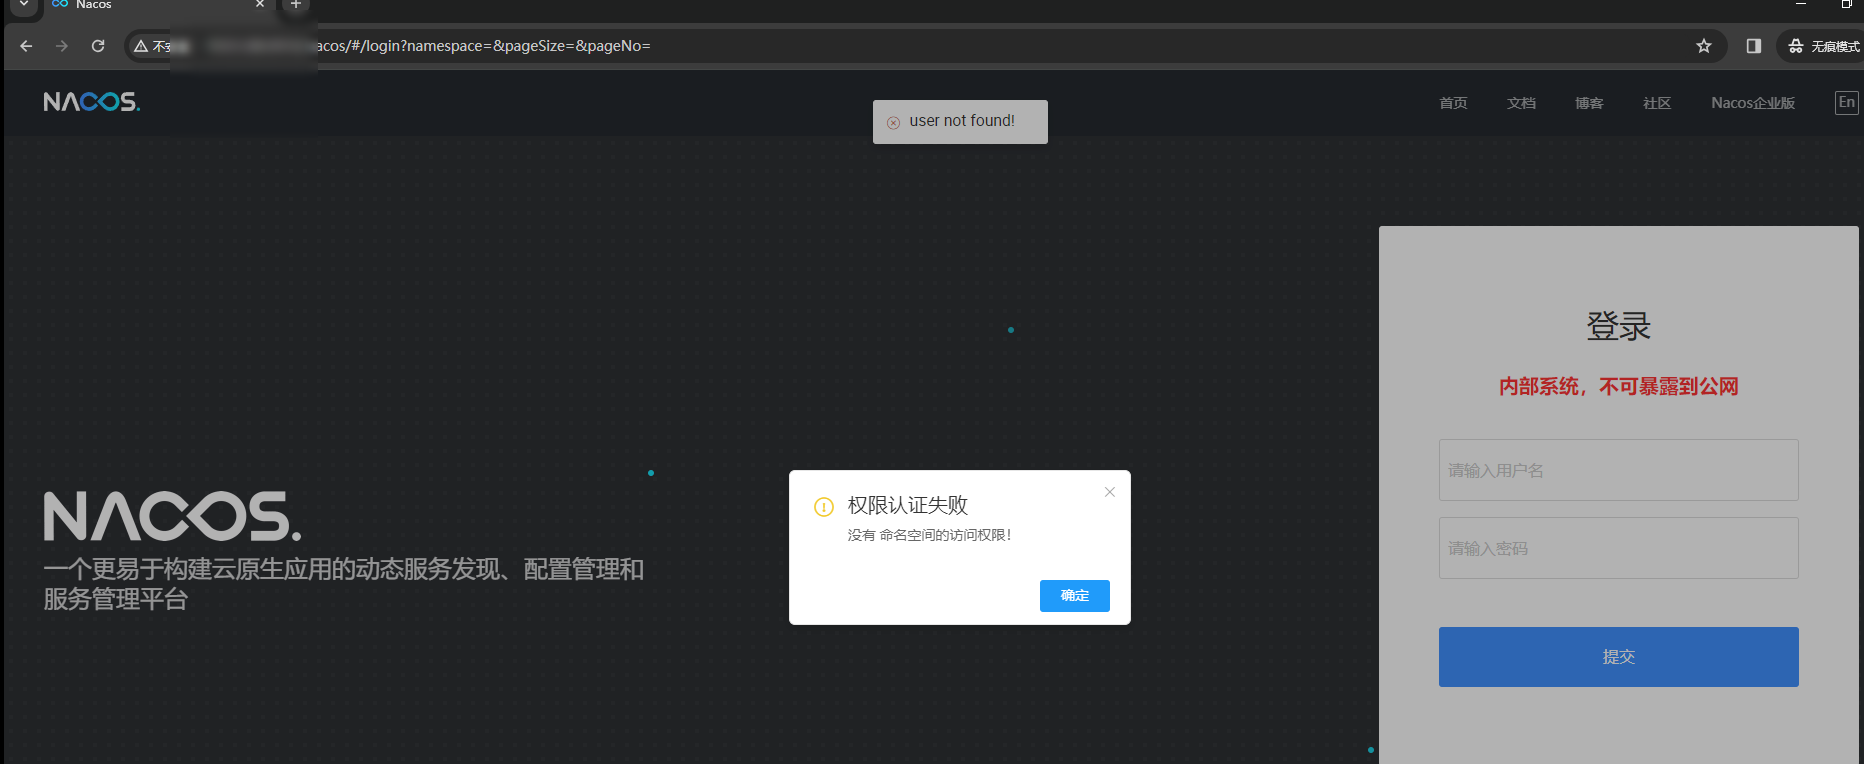Click the 没有 命名空间的访问权限! message
This screenshot has width=1864, height=764.
(930, 535)
